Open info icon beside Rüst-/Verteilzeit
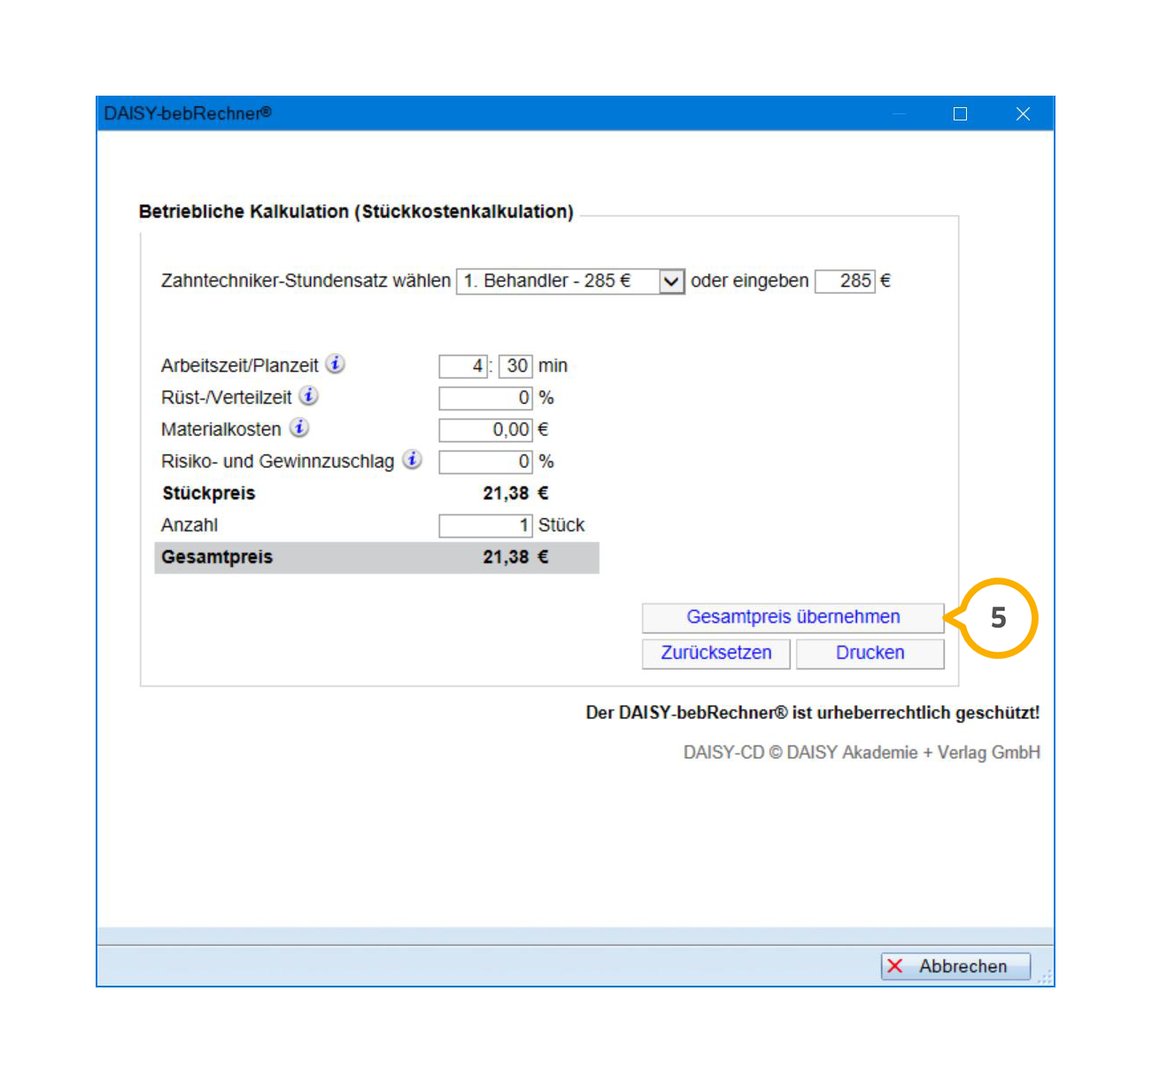1152x1084 pixels. click(309, 396)
